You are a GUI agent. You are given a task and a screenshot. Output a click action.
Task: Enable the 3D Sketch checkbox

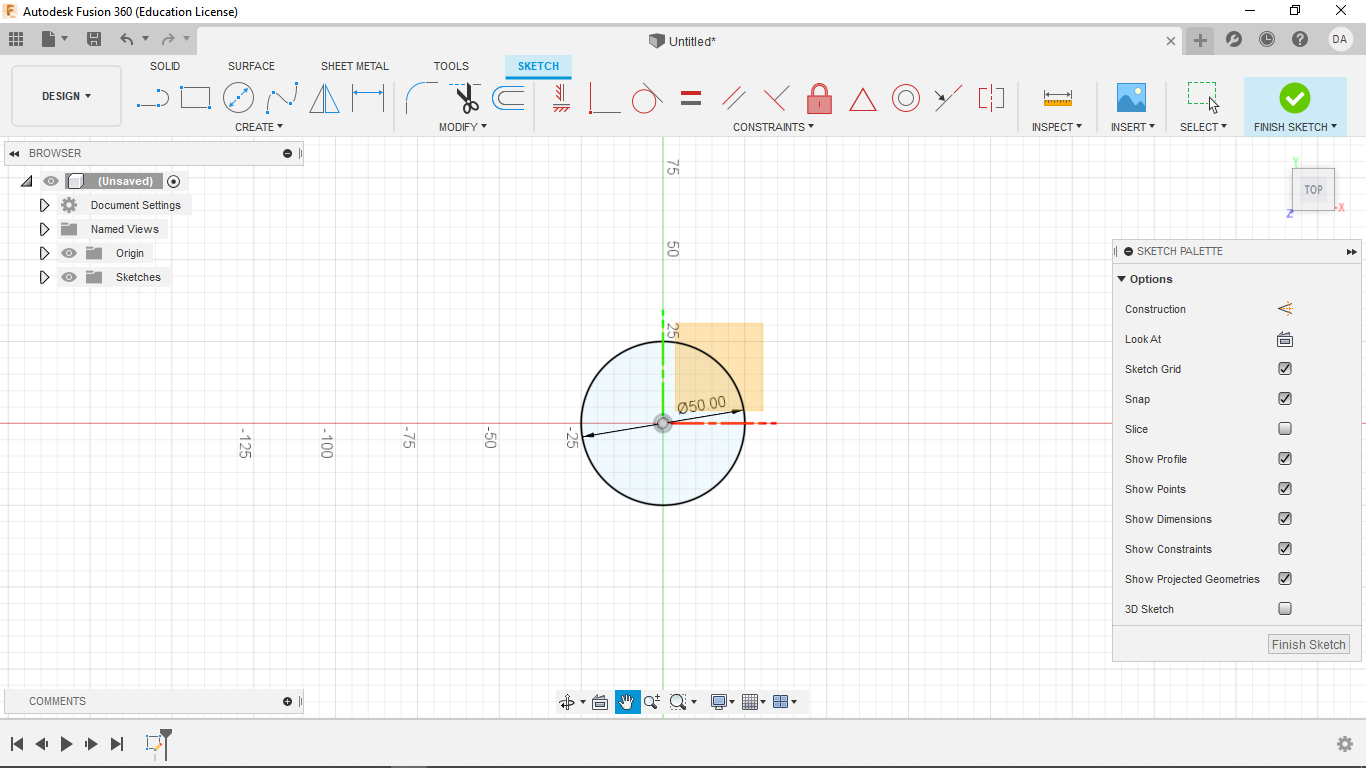[1285, 609]
